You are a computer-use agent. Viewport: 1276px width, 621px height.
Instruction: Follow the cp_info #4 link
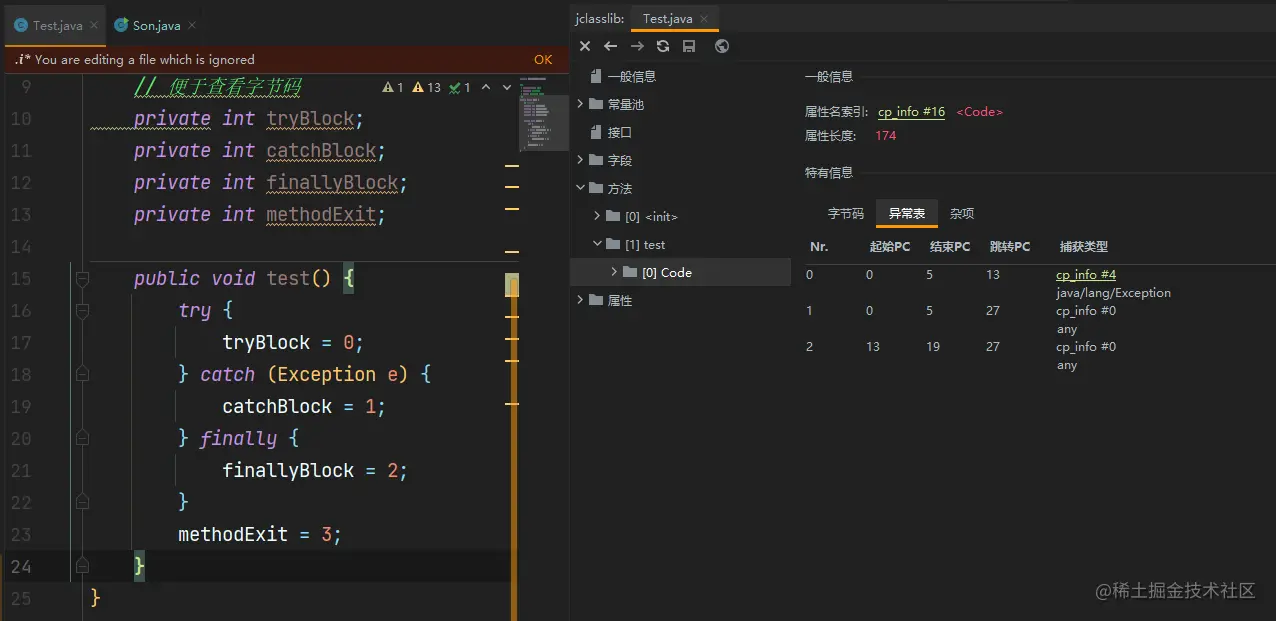1086,274
